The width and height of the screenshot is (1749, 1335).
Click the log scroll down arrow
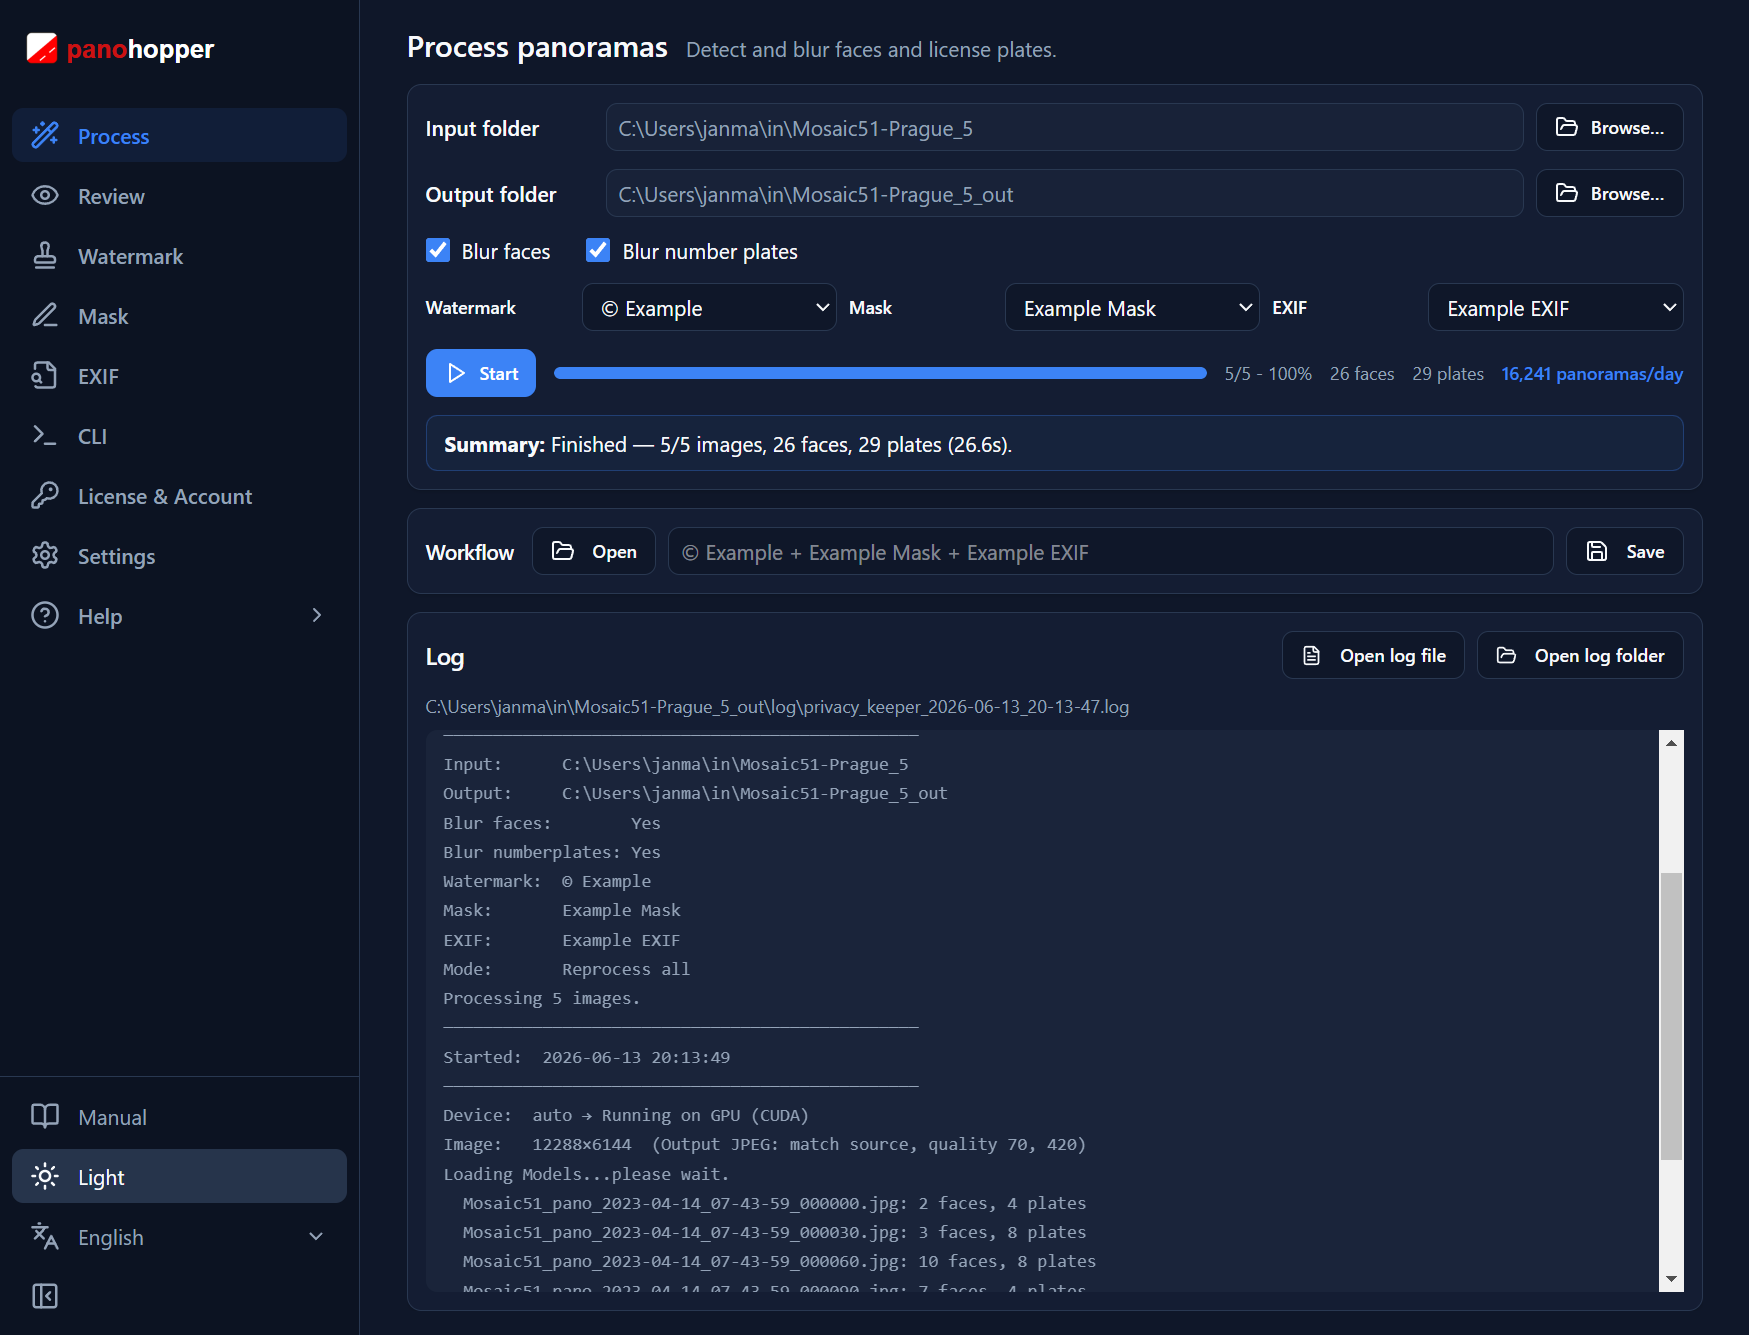point(1671,1279)
